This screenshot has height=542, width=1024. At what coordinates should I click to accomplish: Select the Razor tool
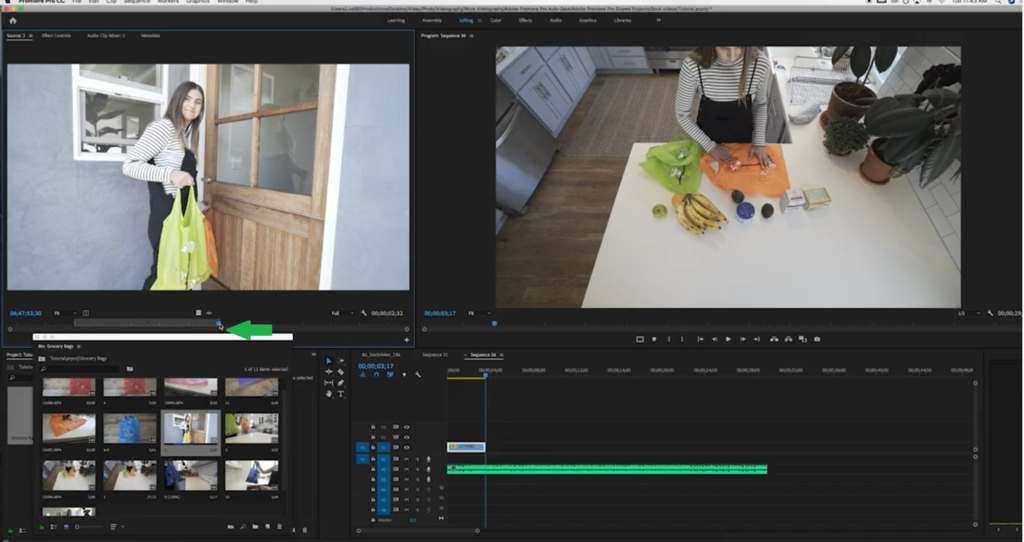340,372
